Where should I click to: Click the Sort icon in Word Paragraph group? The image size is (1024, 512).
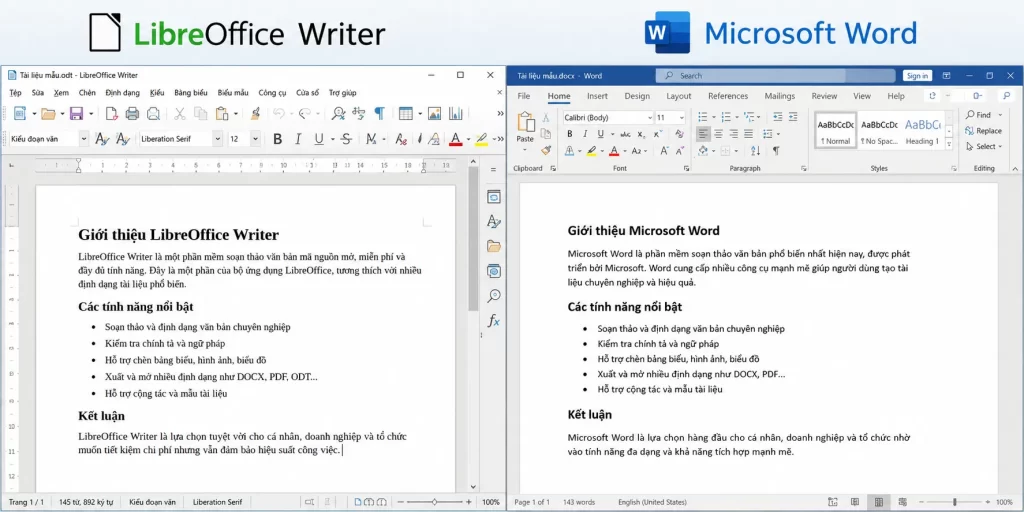click(x=756, y=151)
